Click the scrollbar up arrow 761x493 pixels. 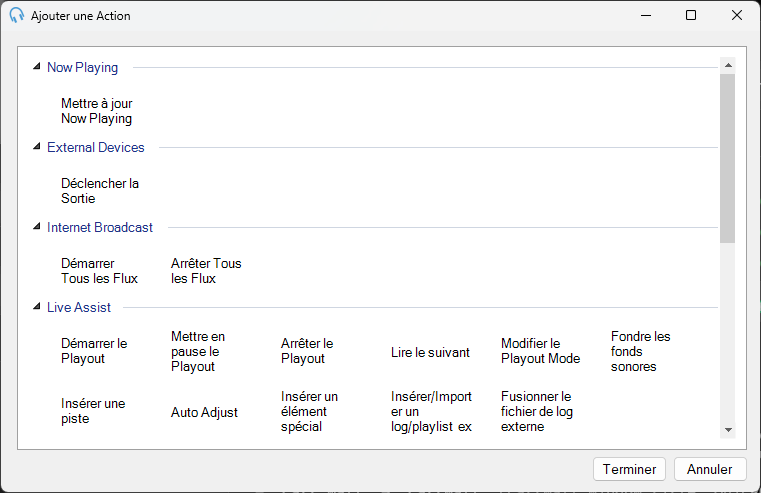728,65
